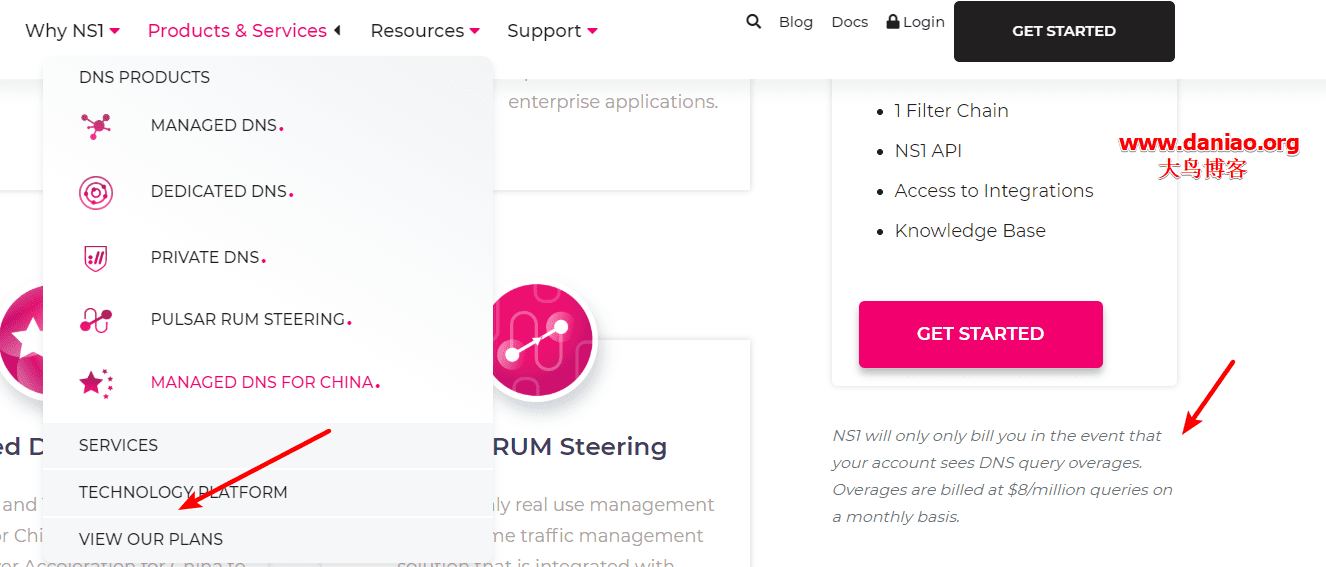This screenshot has height=567, width=1326.
Task: Click the 'RUM Steering' card heading
Action: [580, 446]
